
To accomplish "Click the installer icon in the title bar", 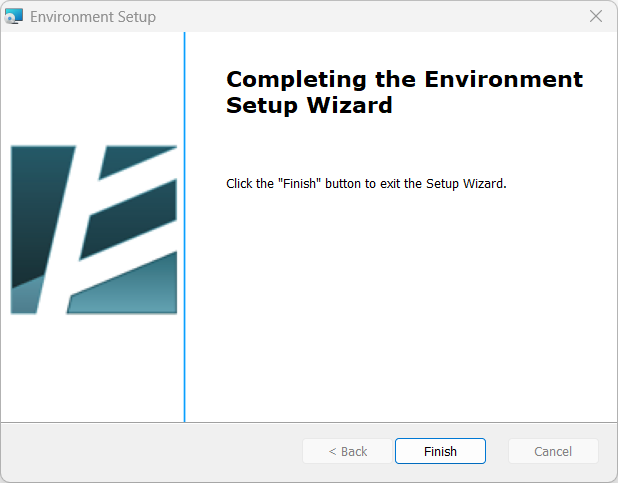I will tap(13, 17).
